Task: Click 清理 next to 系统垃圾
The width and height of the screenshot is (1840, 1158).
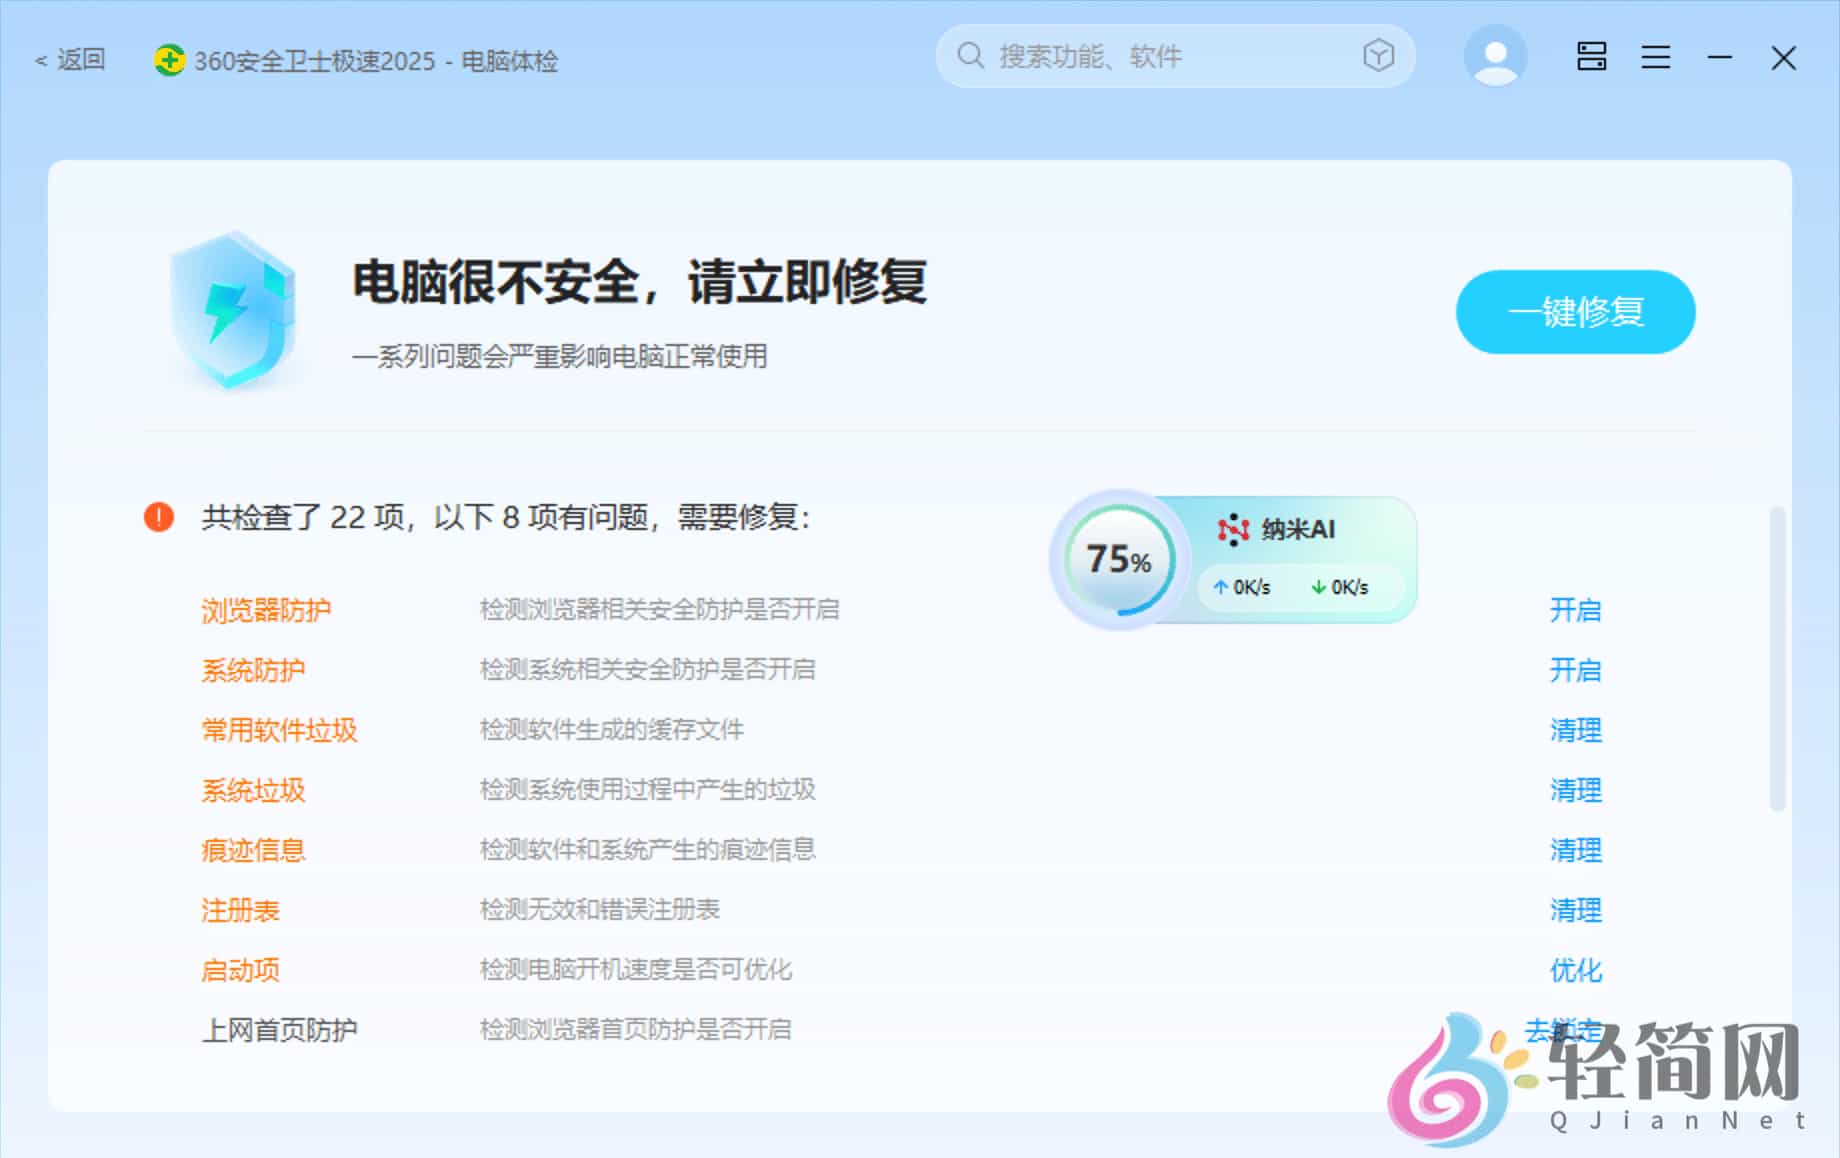Action: click(1575, 790)
